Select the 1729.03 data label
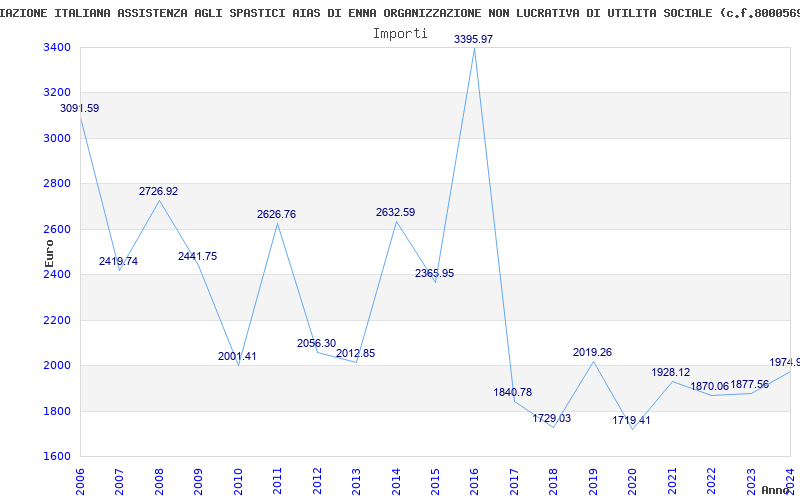The image size is (800, 500). coord(552,418)
